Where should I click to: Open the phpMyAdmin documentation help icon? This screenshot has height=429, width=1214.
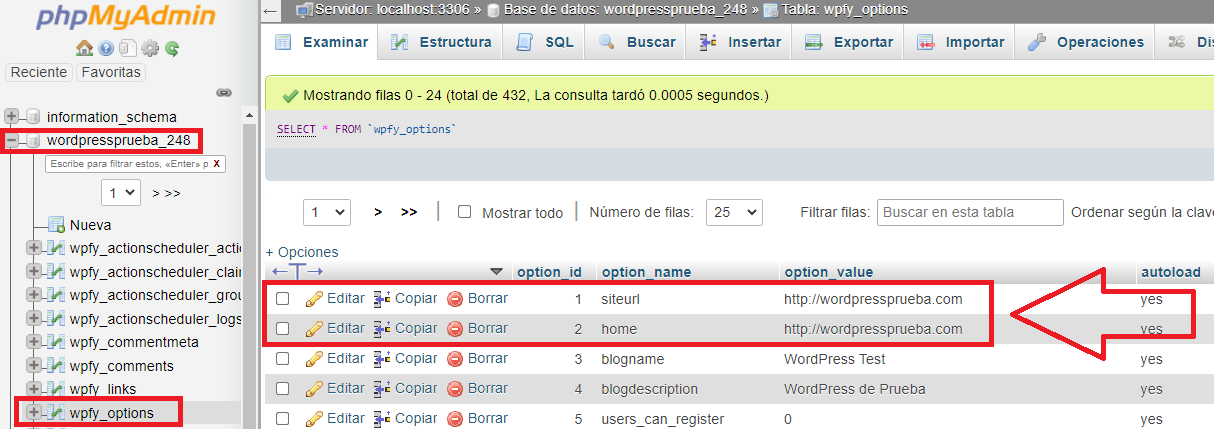[106, 48]
